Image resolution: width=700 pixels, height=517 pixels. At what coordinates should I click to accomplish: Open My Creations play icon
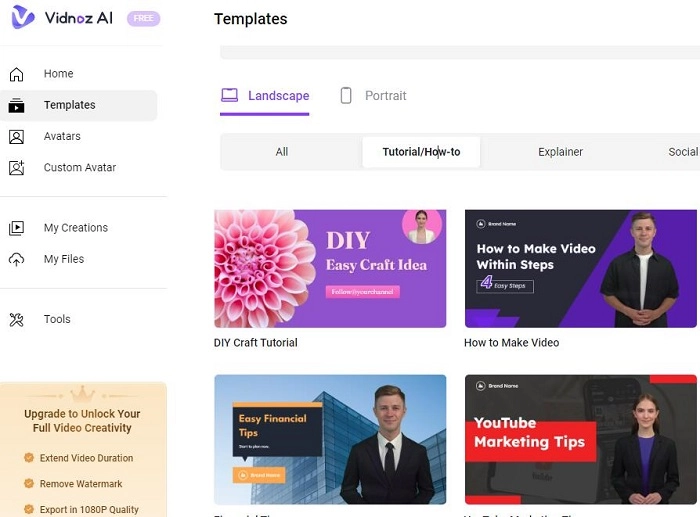[x=16, y=228]
